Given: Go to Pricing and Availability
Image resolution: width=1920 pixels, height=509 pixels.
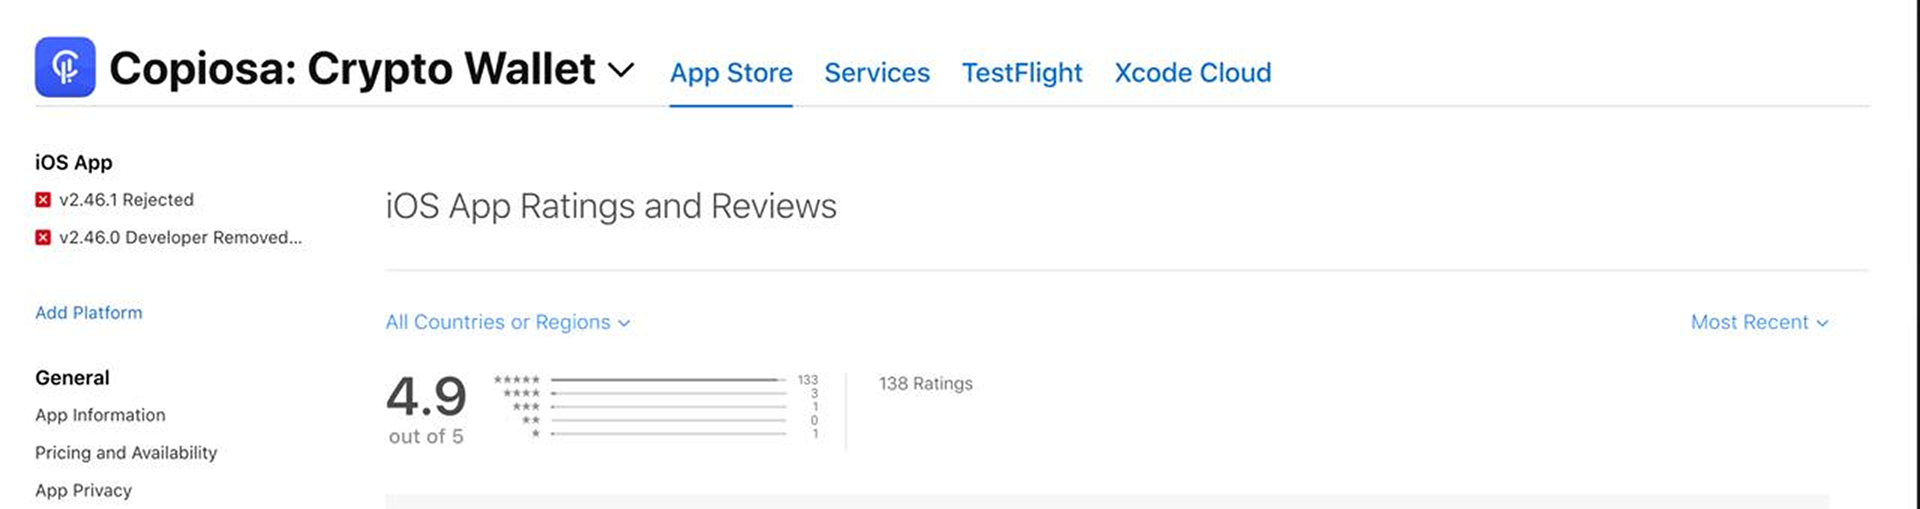Looking at the screenshot, I should 126,453.
